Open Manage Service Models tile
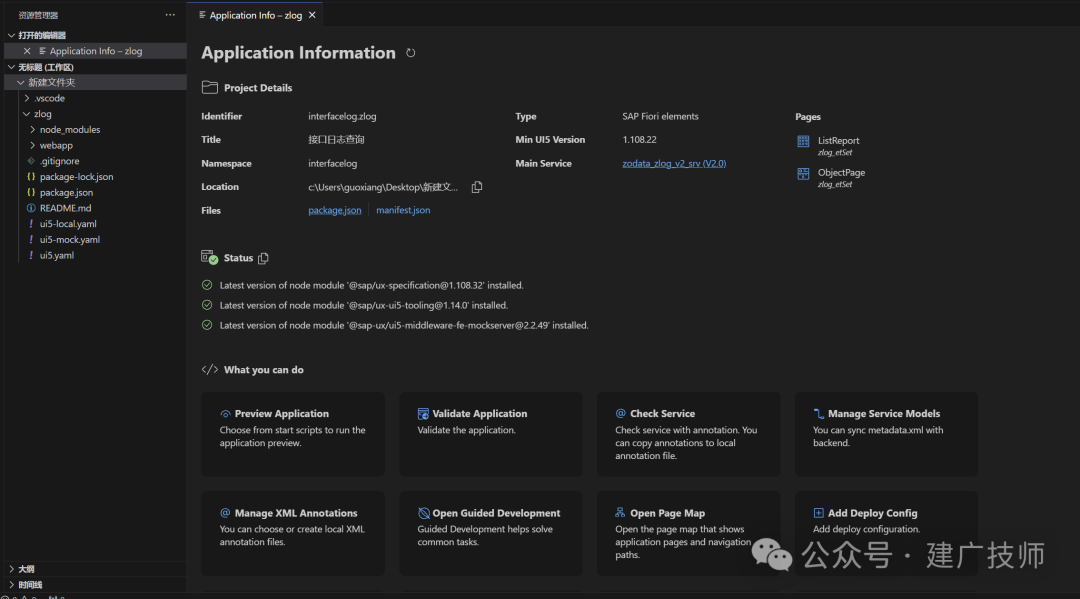This screenshot has height=599, width=1080. coord(886,434)
